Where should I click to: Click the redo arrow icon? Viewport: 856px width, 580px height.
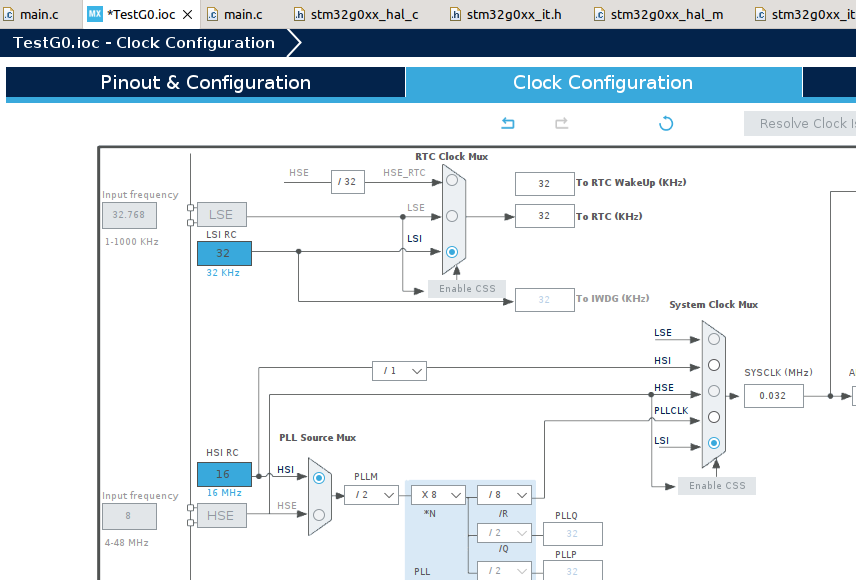pos(561,123)
